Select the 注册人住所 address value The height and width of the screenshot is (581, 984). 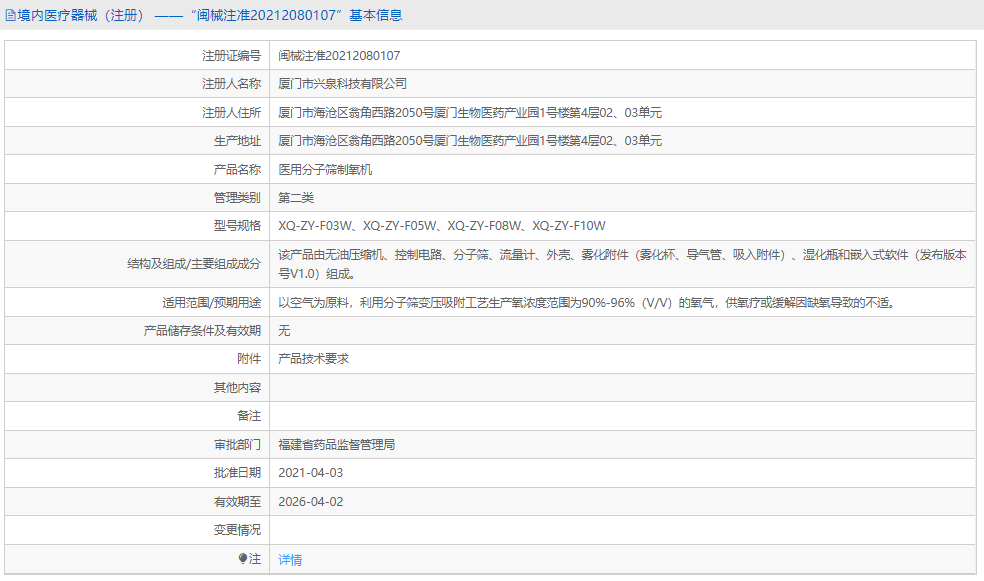(470, 113)
